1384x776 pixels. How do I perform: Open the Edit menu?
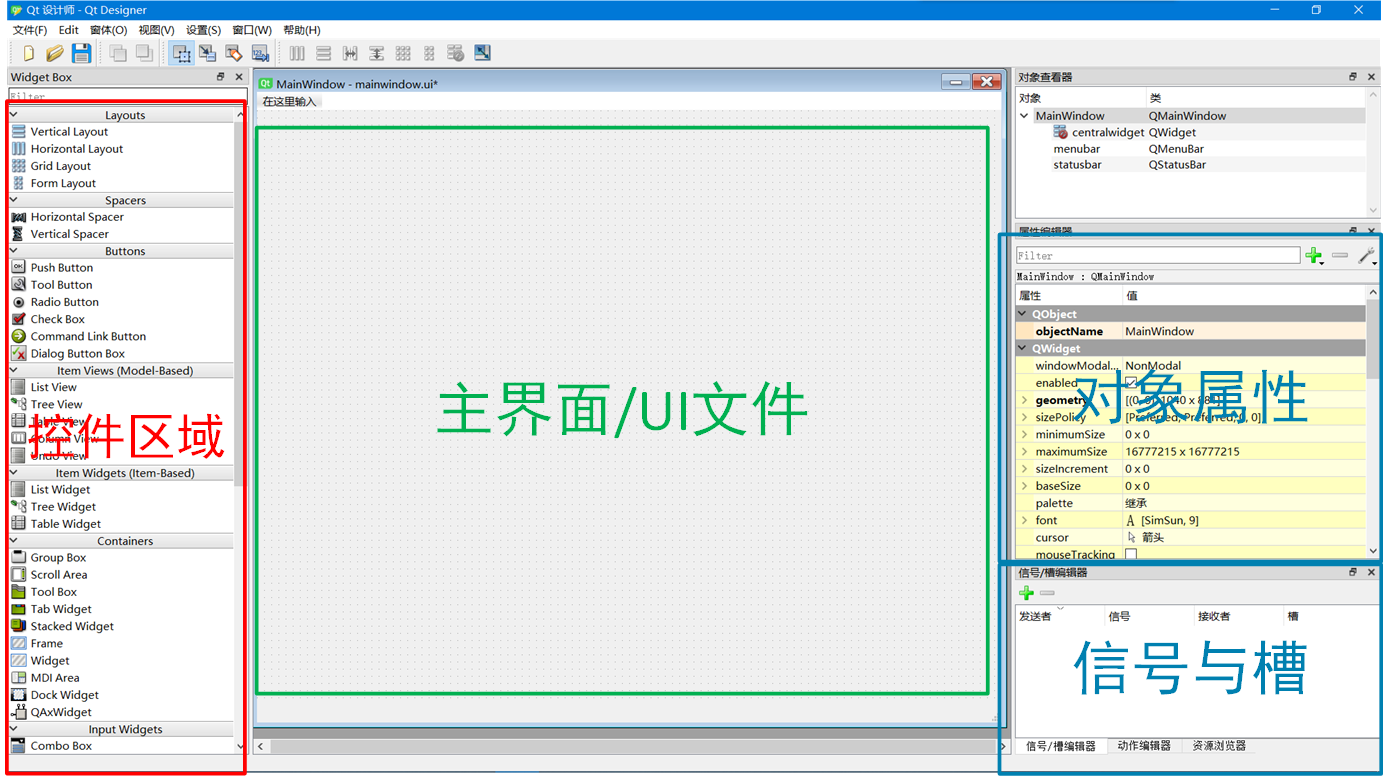(68, 30)
